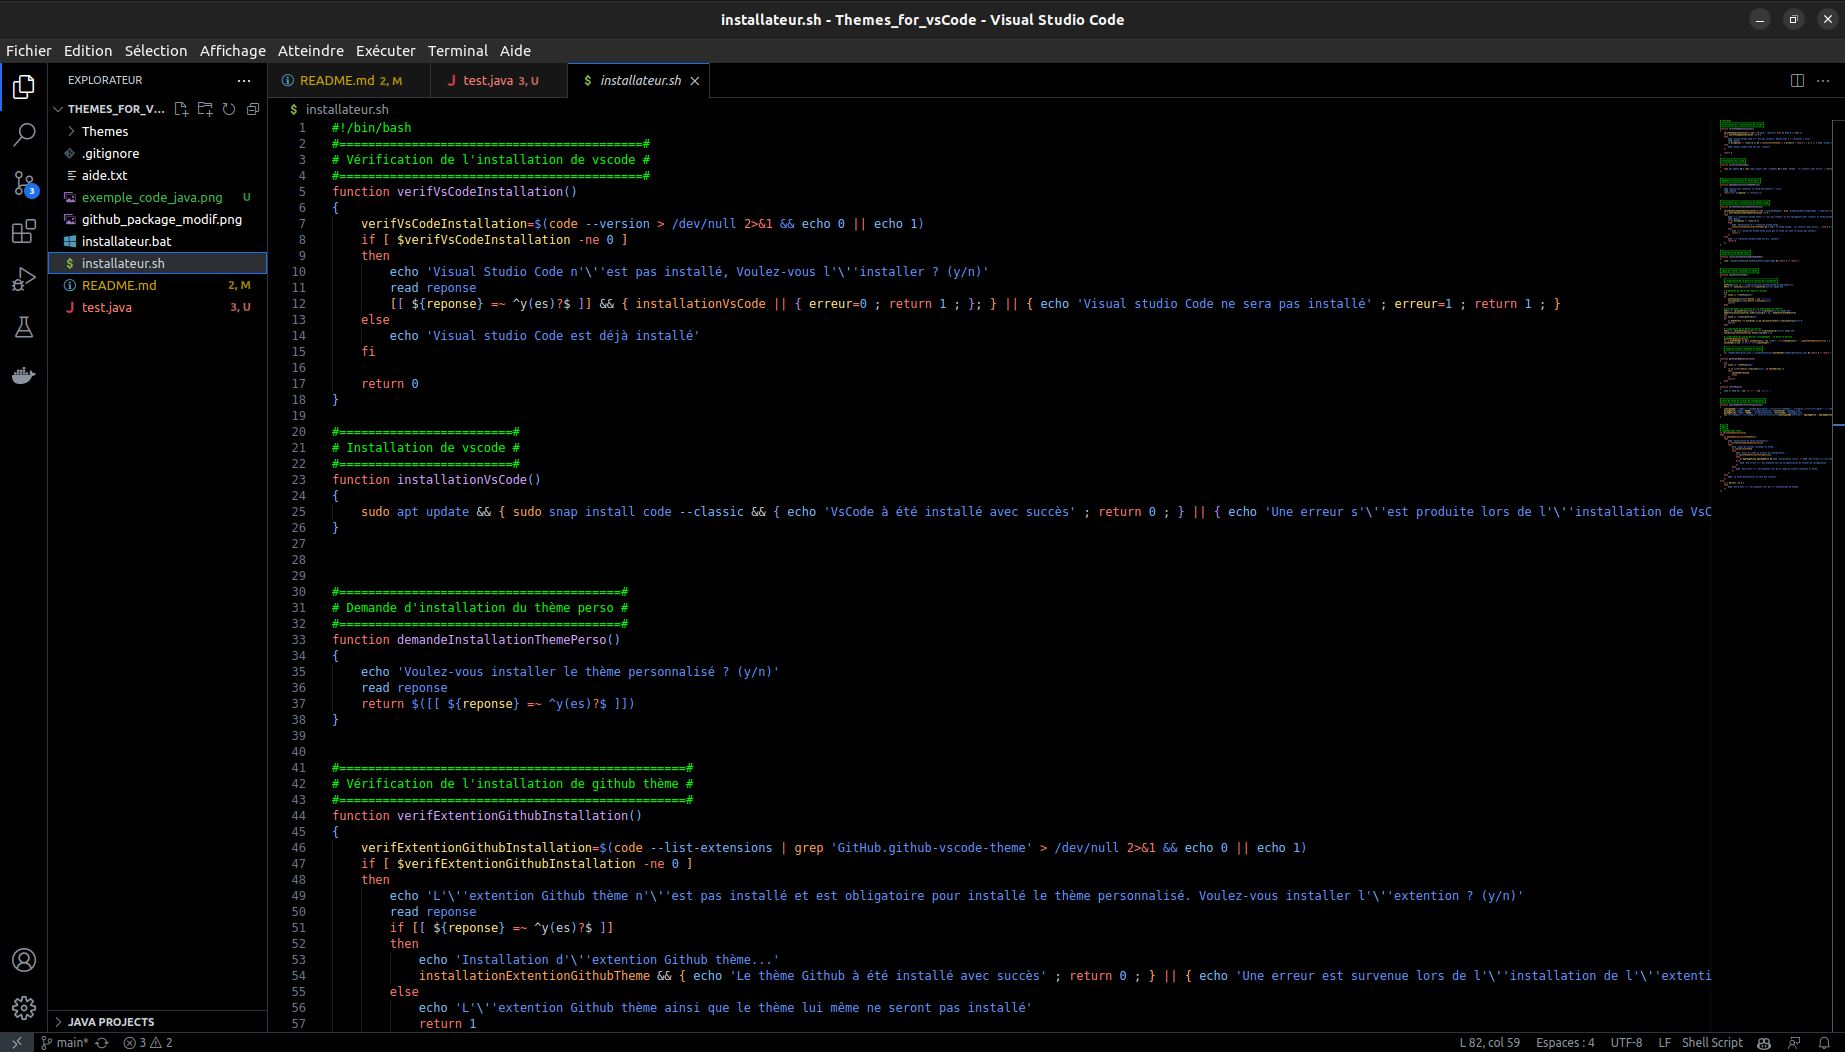Open the Run and Debug view
Screen dimensions: 1845x1052
coord(24,280)
